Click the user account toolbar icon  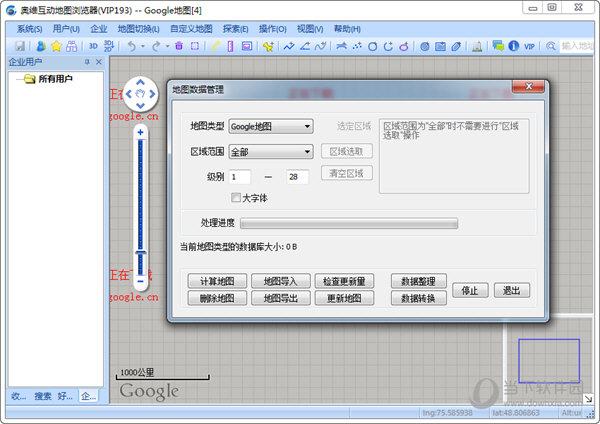pos(41,46)
